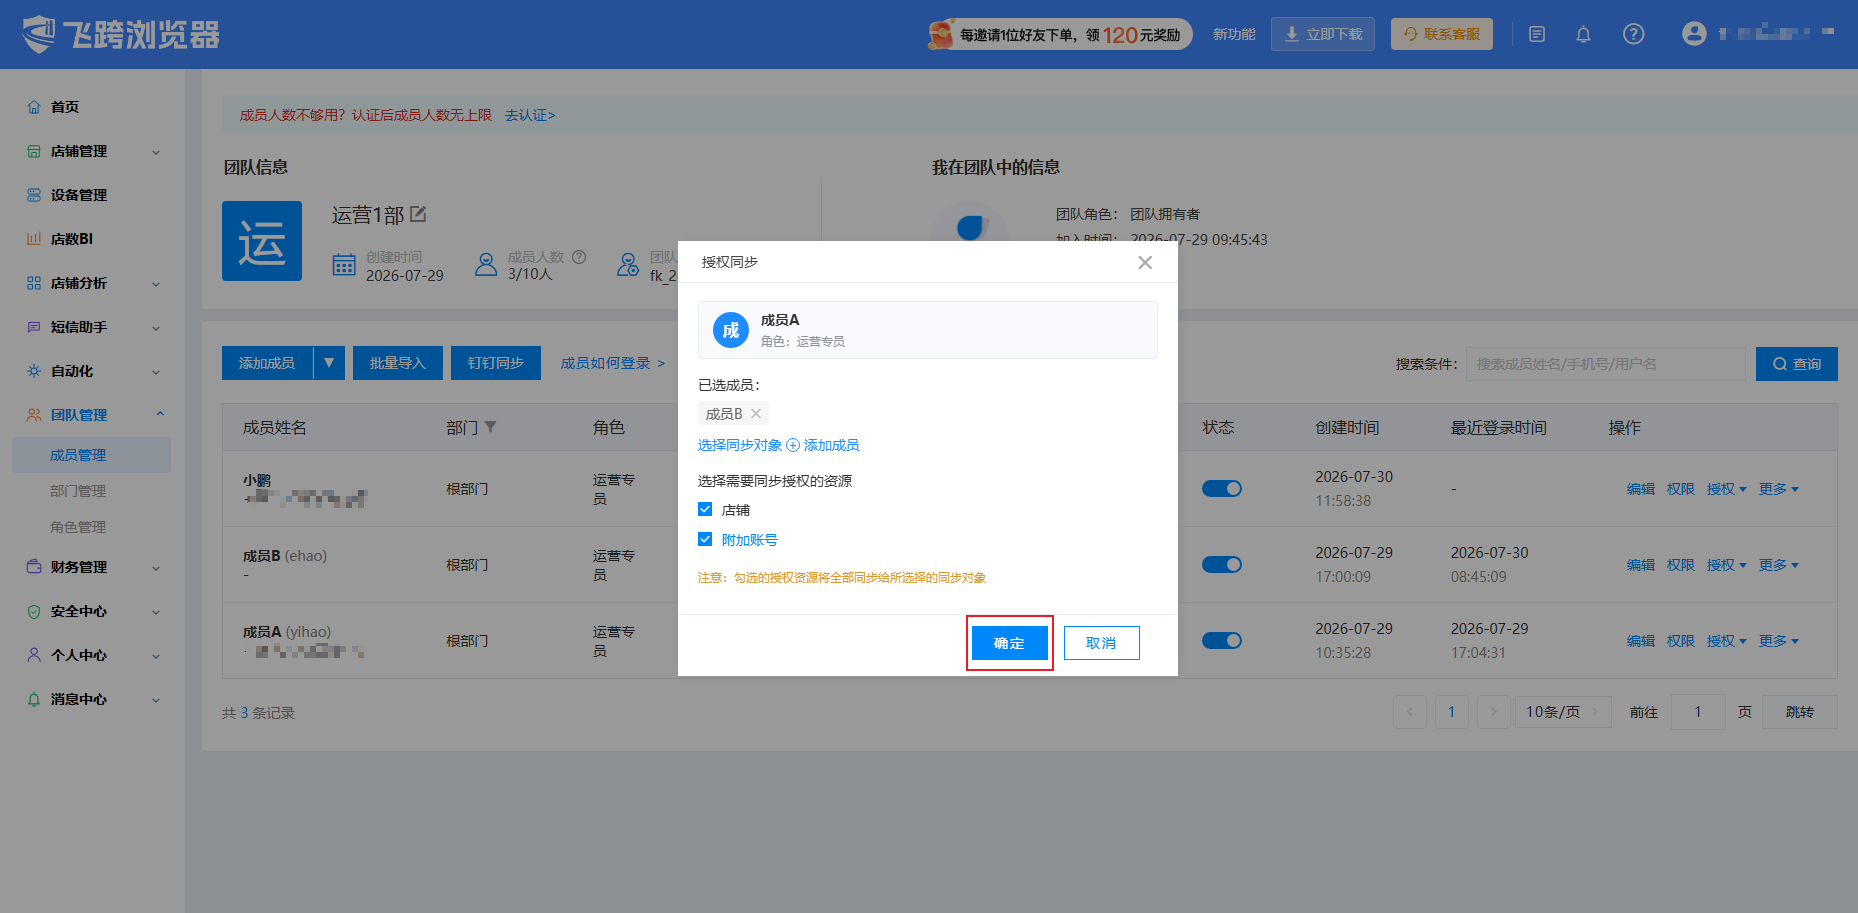Open the 10条/页 page size dropdown
This screenshot has height=913, width=1858.
pyautogui.click(x=1563, y=712)
